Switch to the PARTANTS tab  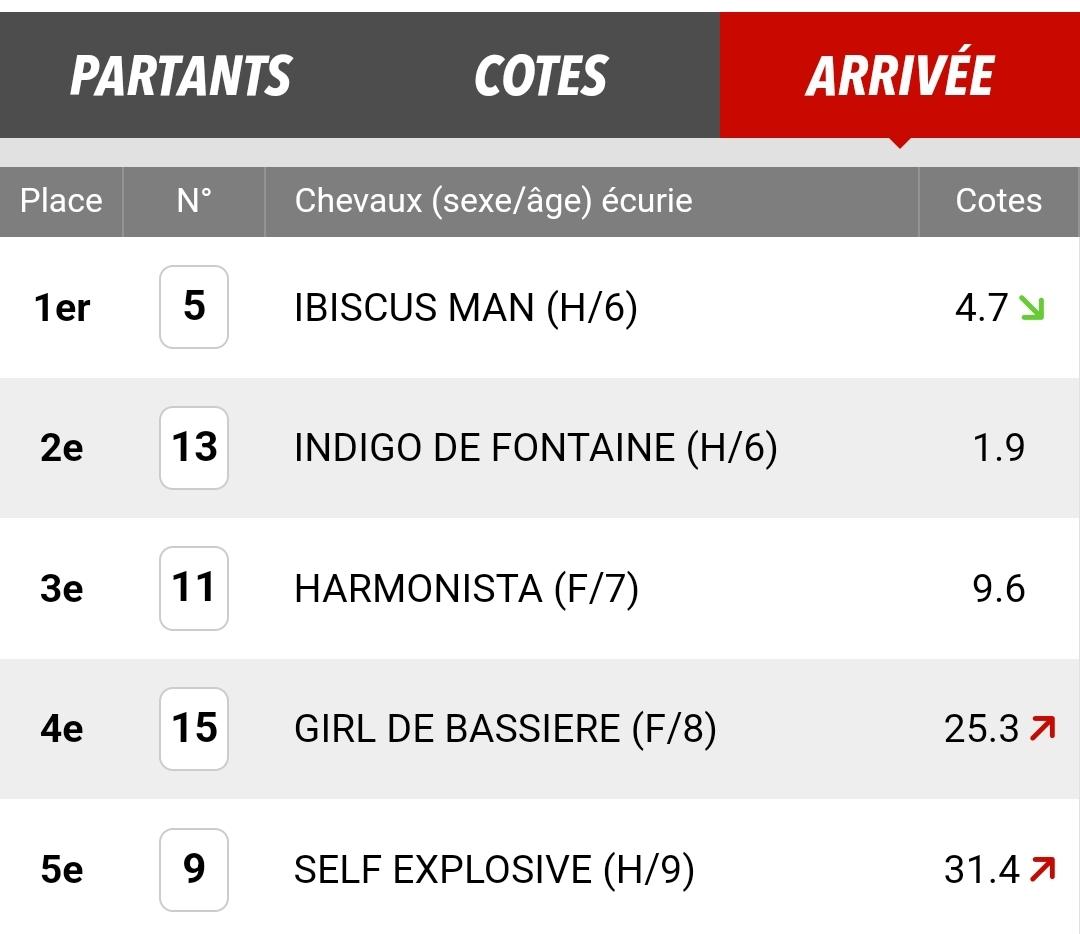[x=180, y=75]
